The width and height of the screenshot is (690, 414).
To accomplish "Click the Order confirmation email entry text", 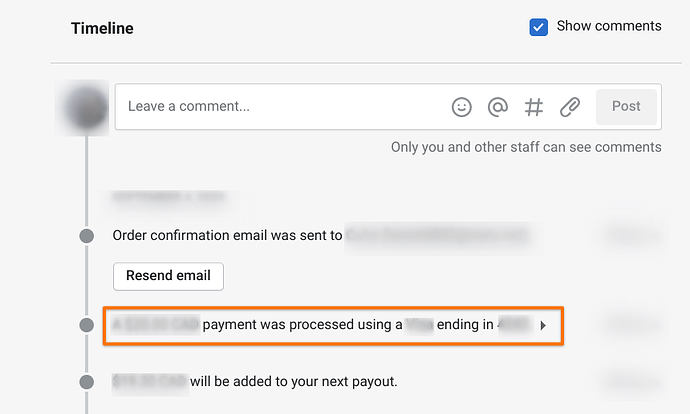I will [227, 236].
